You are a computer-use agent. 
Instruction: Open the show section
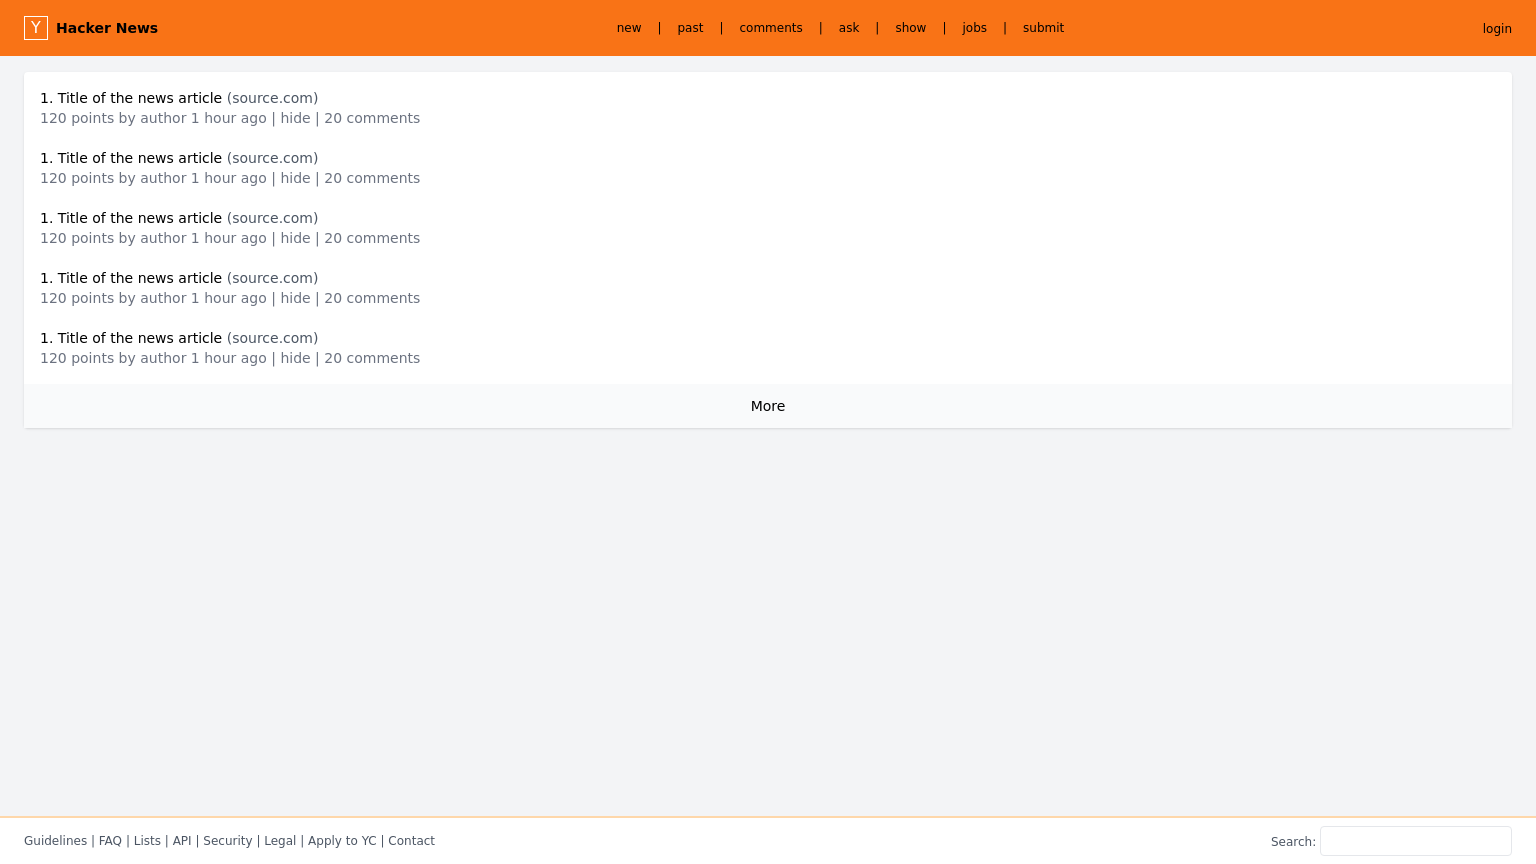911,28
